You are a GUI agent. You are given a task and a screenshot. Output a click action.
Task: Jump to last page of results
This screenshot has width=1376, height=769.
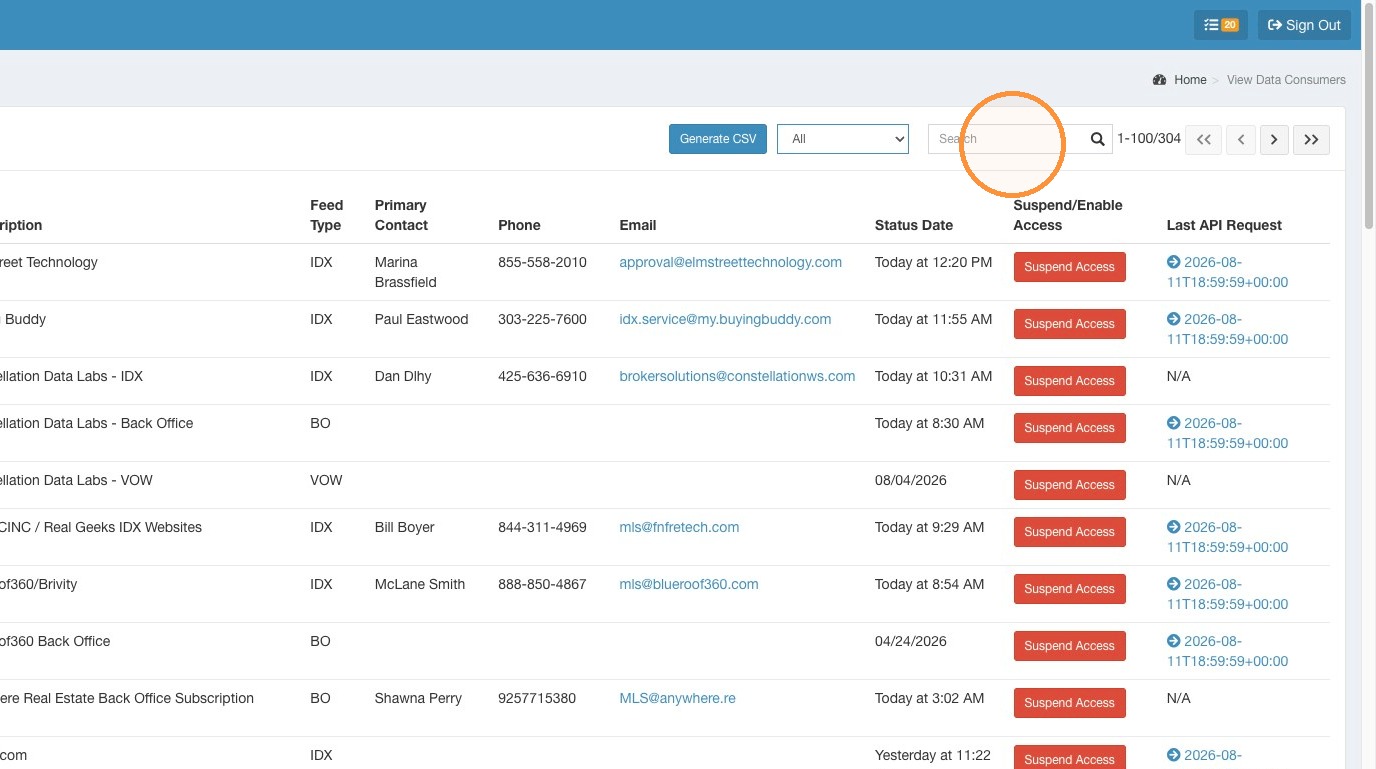1311,139
